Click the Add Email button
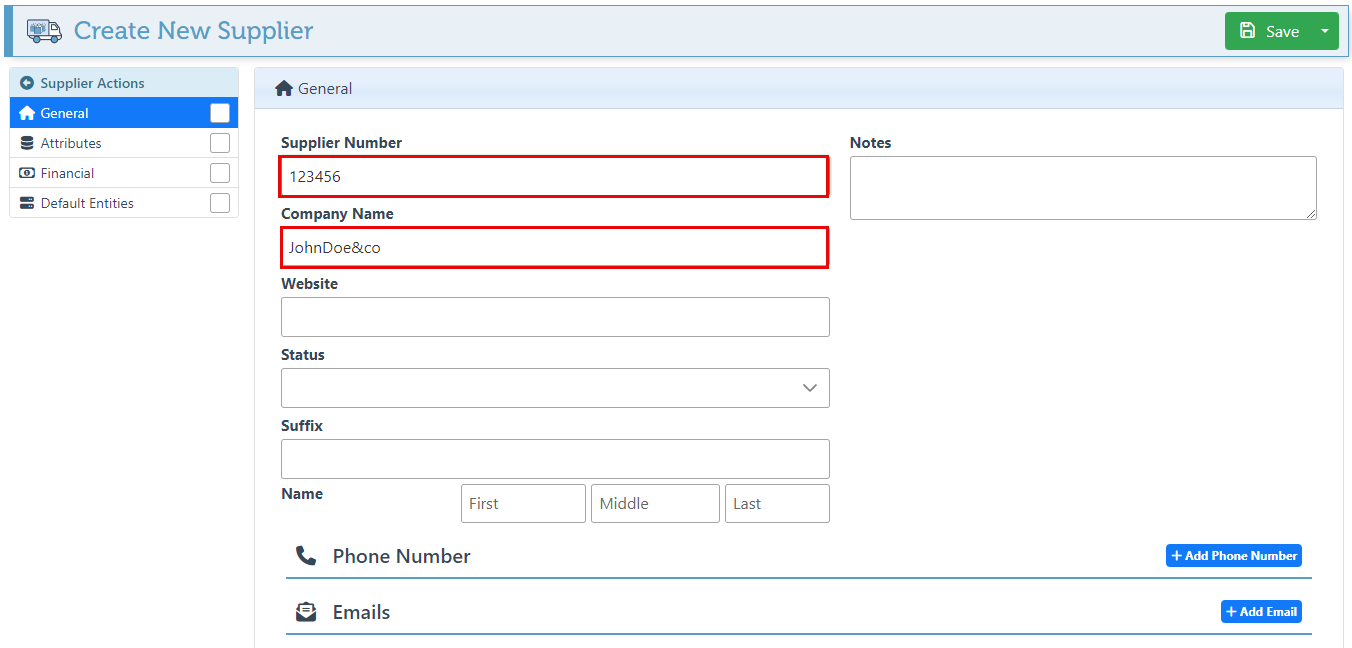 point(1260,612)
